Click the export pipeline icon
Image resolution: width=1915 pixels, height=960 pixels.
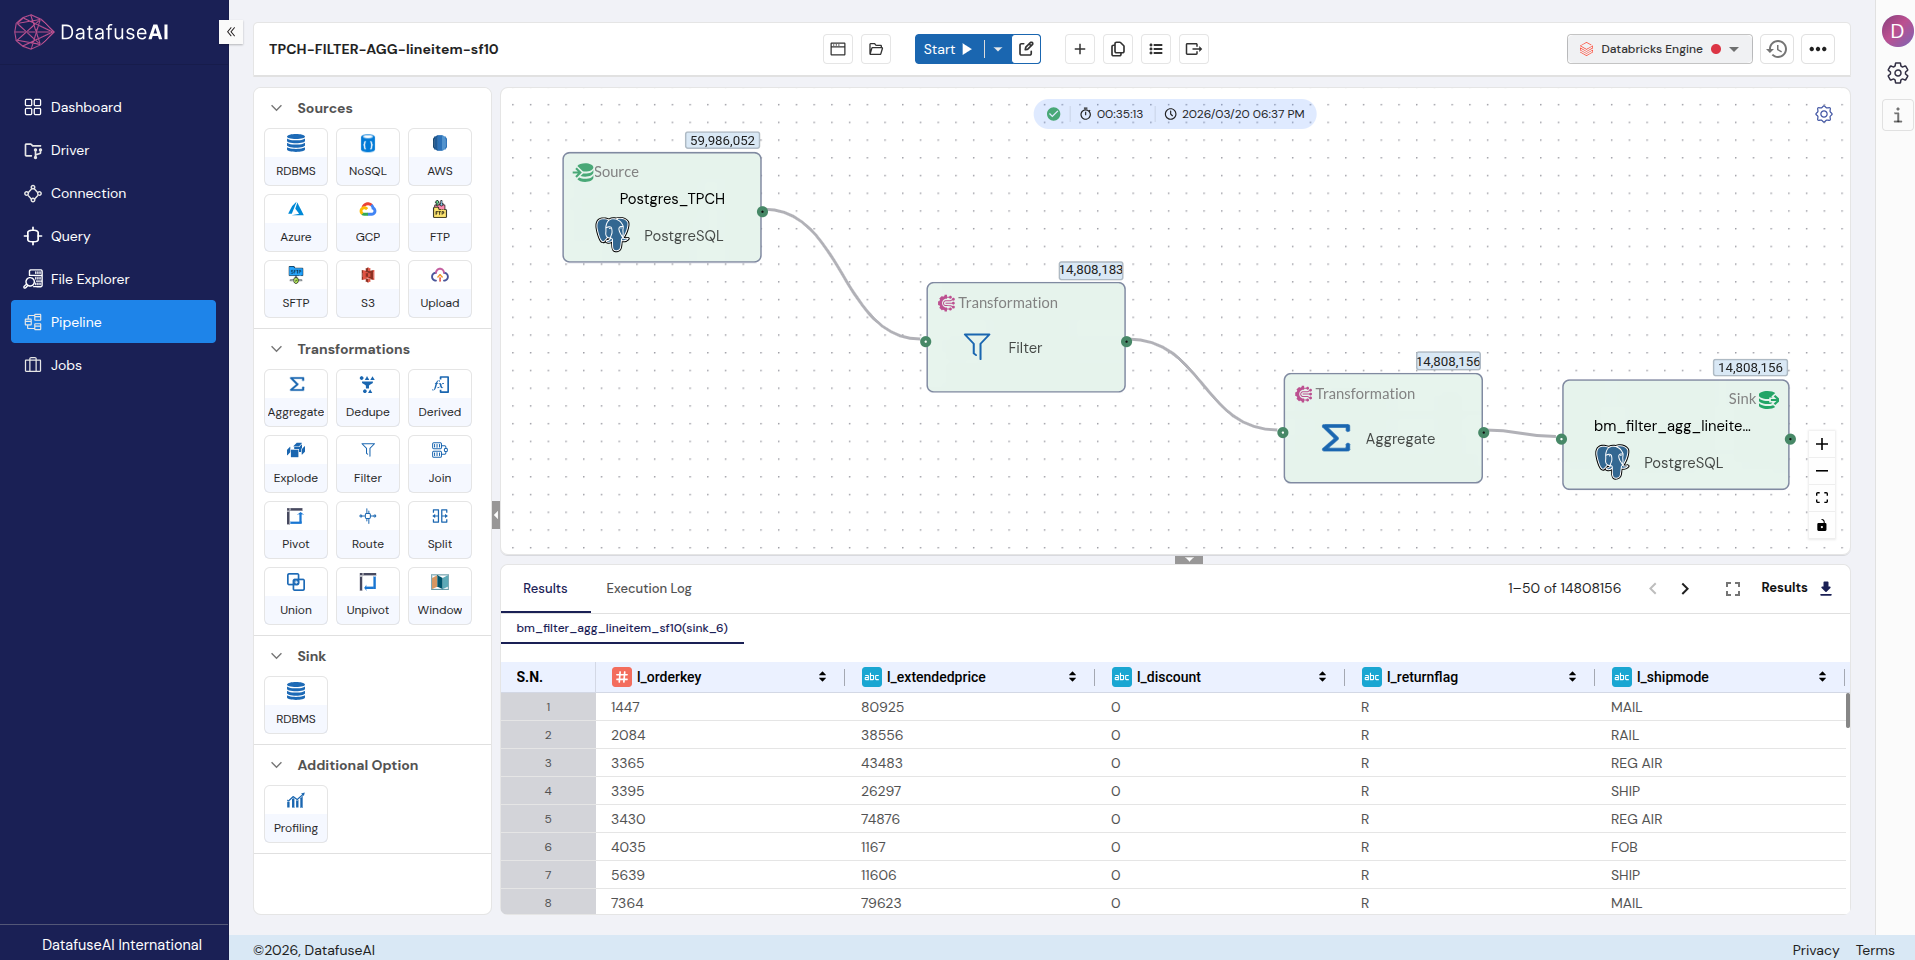tap(1194, 49)
